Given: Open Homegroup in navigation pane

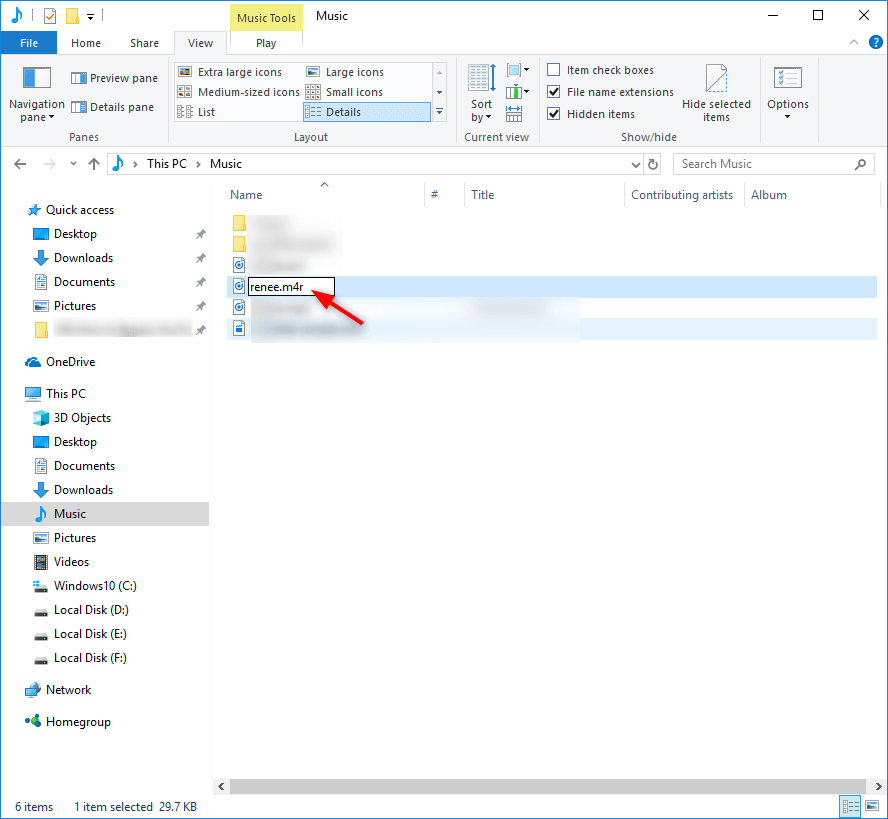Looking at the screenshot, I should click(x=78, y=722).
